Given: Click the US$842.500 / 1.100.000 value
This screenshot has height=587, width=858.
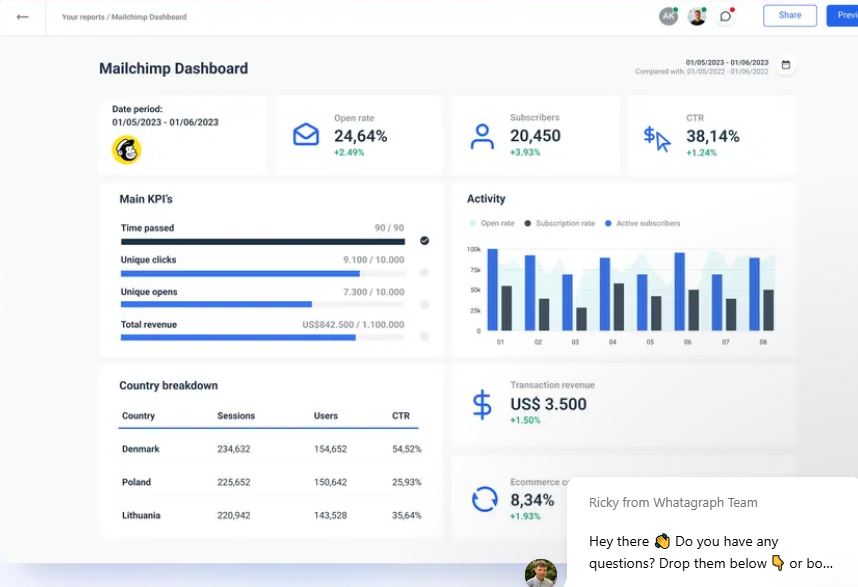Looking at the screenshot, I should 353,324.
